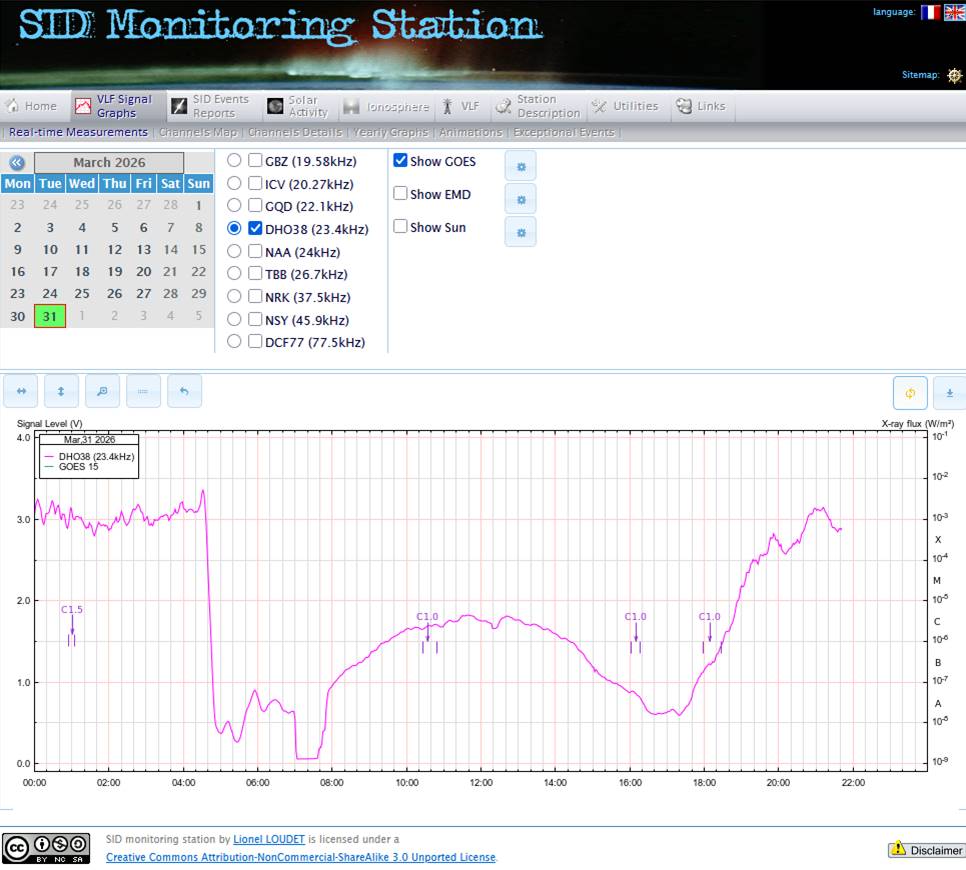
Task: Download the graph with the download icon
Action: pyautogui.click(x=949, y=393)
